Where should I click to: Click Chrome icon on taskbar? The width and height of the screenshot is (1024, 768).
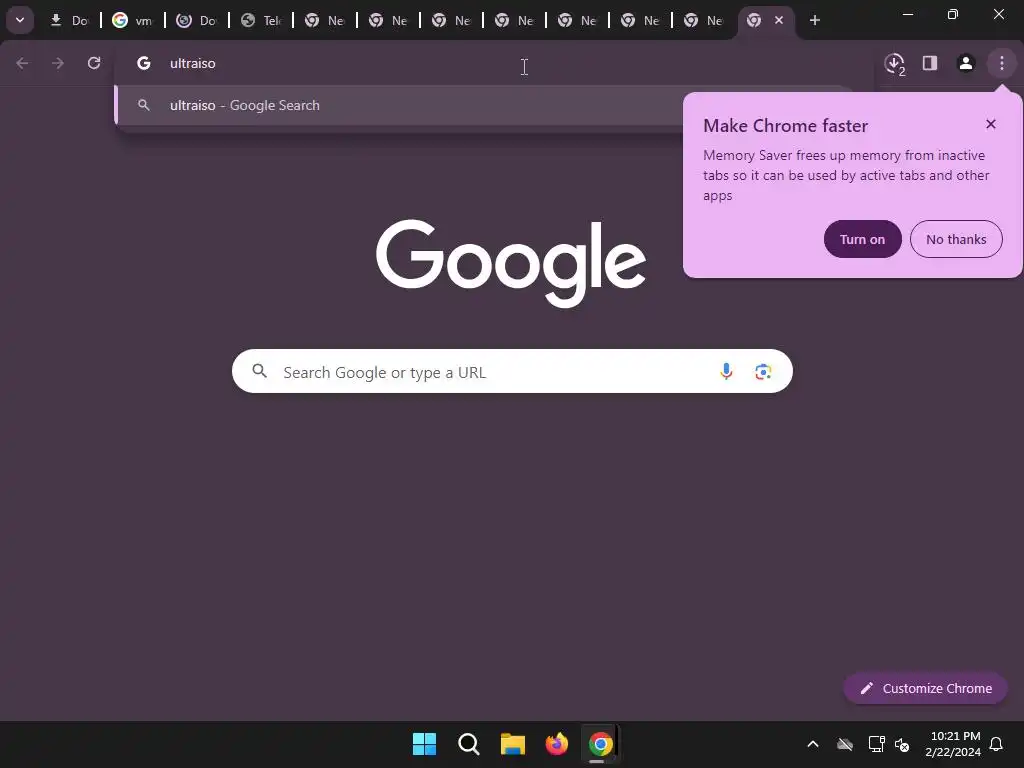pyautogui.click(x=601, y=744)
